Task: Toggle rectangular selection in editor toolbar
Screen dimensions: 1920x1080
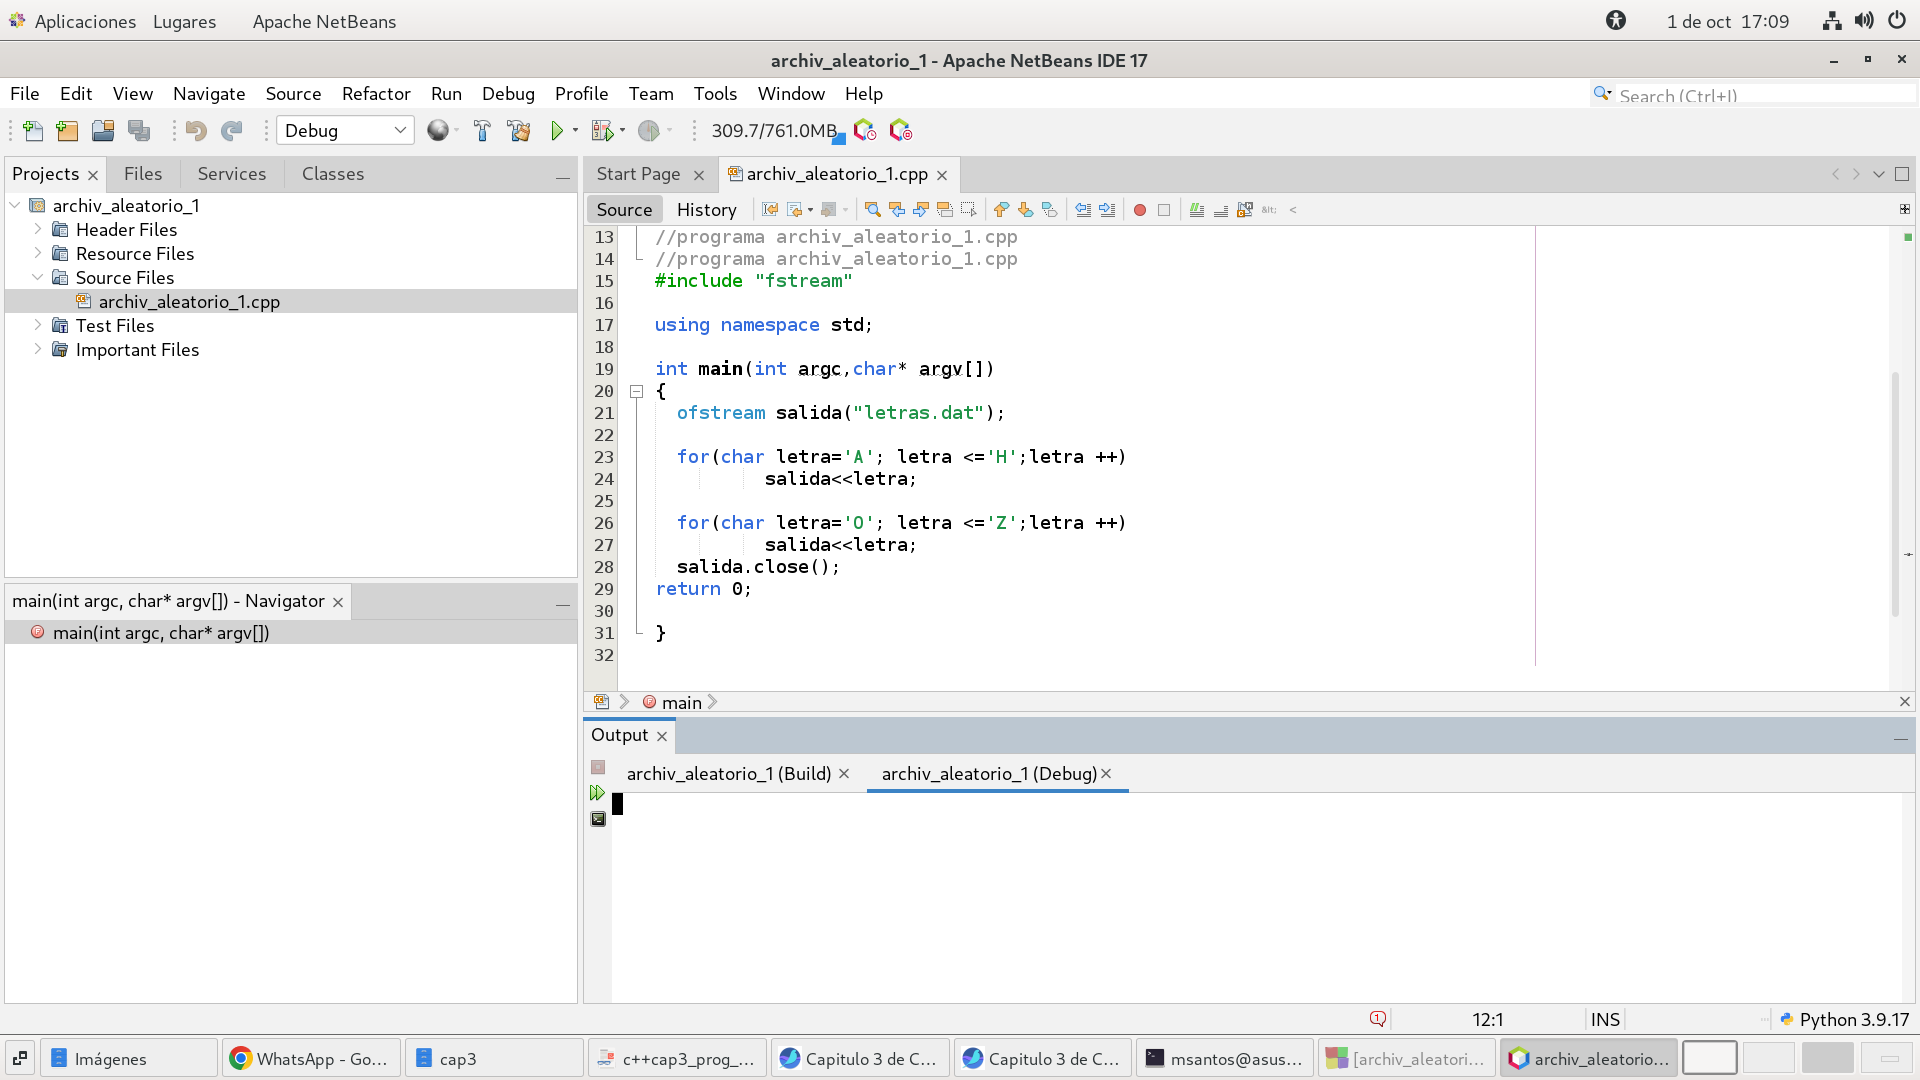Action: point(968,210)
